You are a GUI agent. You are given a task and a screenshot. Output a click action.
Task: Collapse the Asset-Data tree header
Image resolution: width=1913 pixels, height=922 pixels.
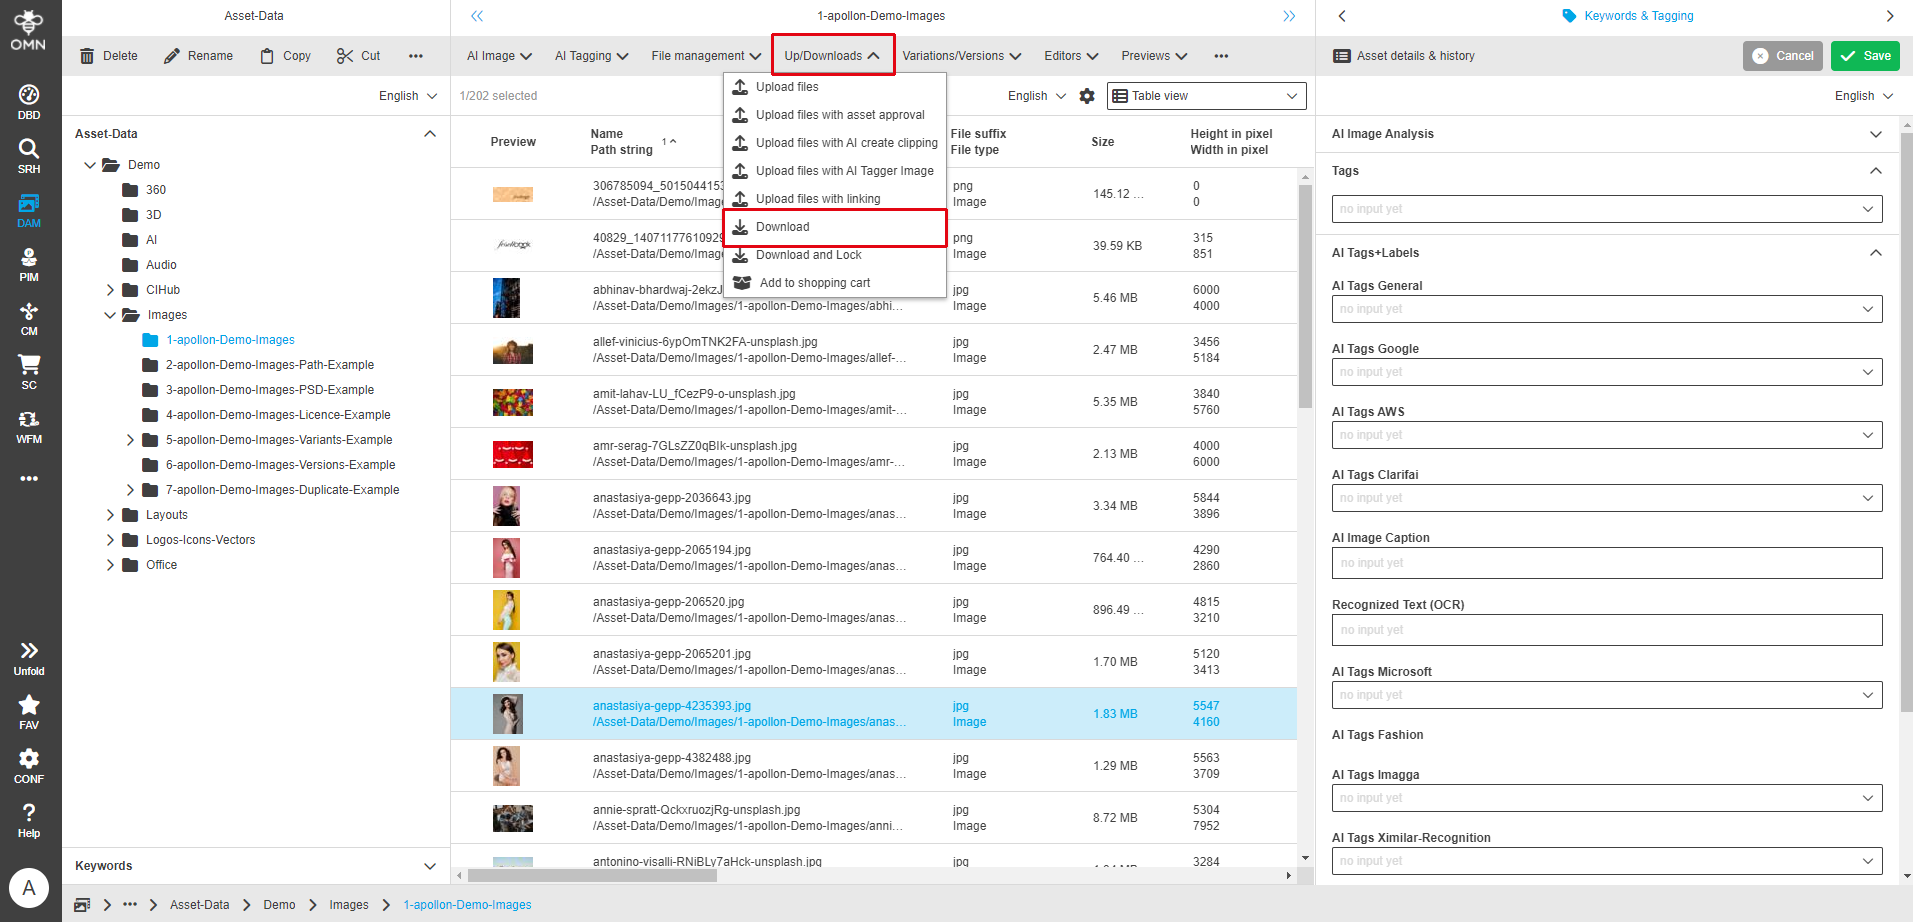(x=430, y=133)
